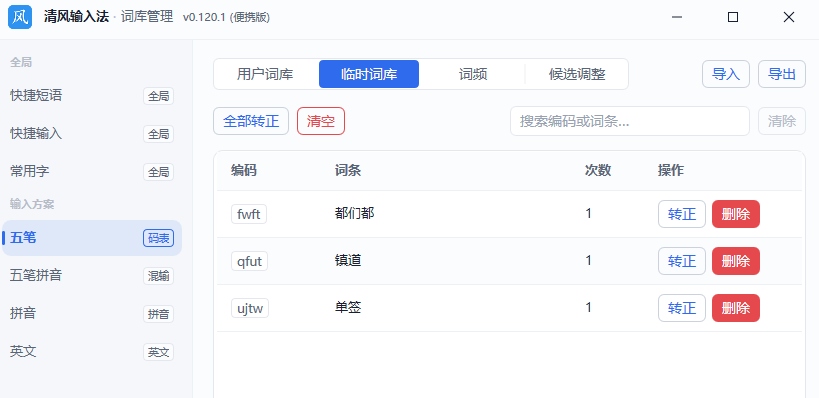The image size is (819, 398).
Task: Open the 词频 tab
Action: (x=473, y=74)
